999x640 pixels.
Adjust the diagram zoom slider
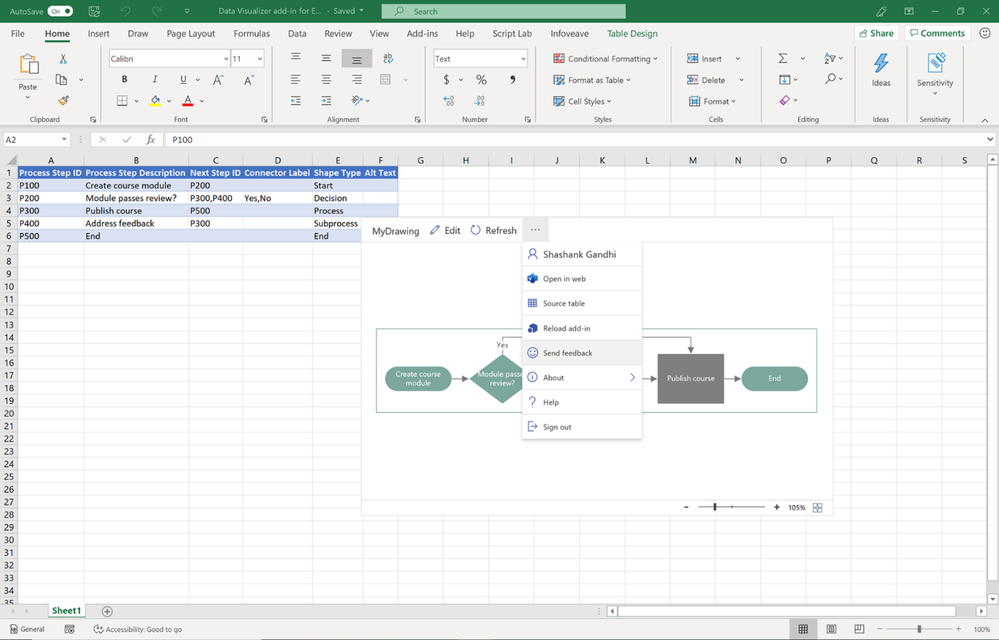click(x=715, y=508)
